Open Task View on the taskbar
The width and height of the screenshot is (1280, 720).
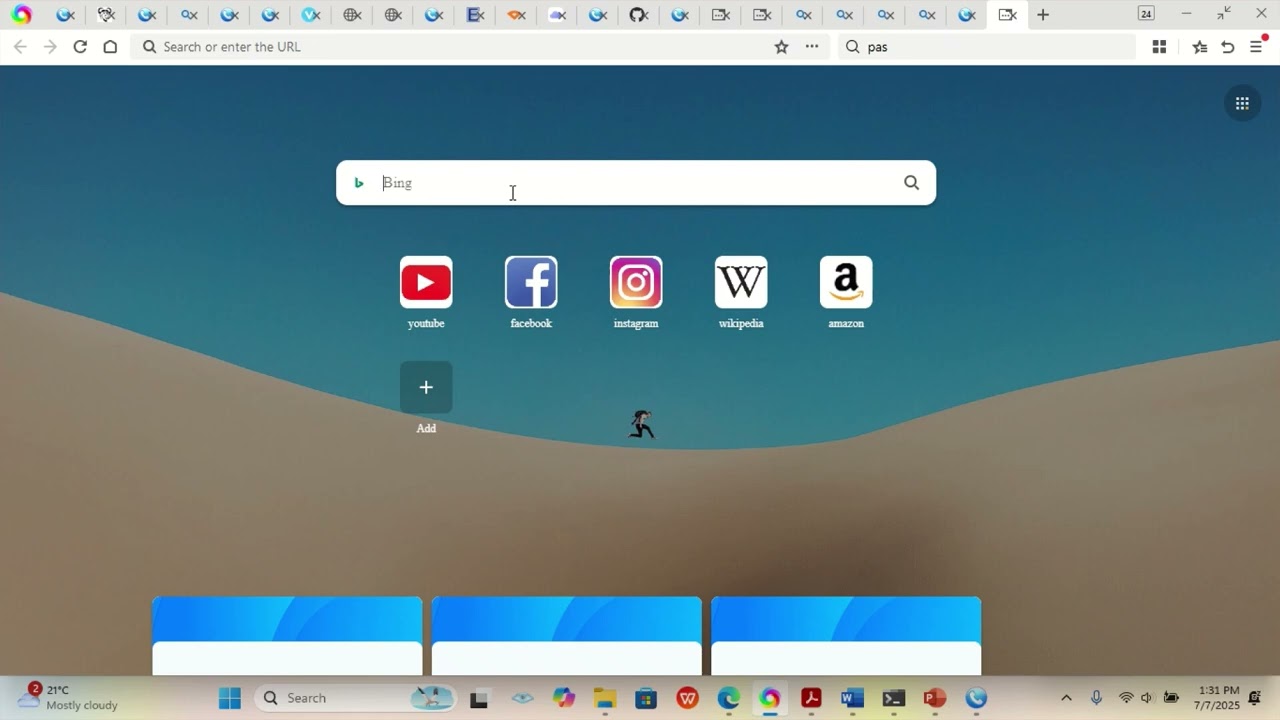(x=479, y=698)
